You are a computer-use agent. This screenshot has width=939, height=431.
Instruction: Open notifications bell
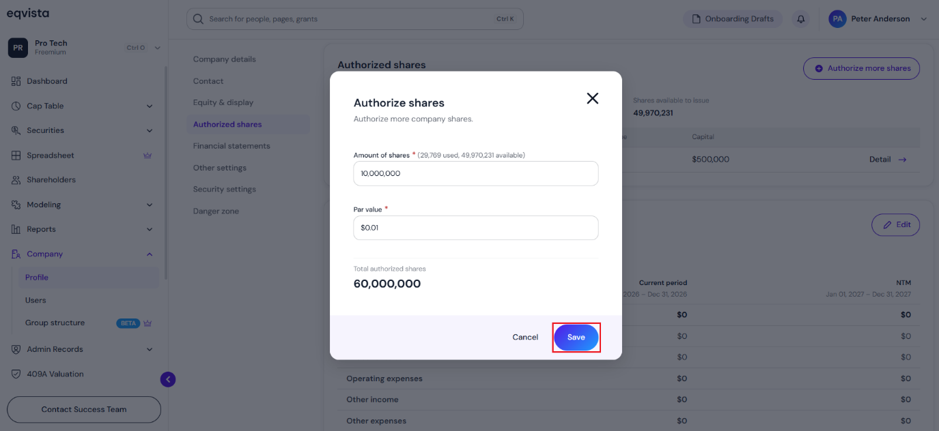pos(800,19)
